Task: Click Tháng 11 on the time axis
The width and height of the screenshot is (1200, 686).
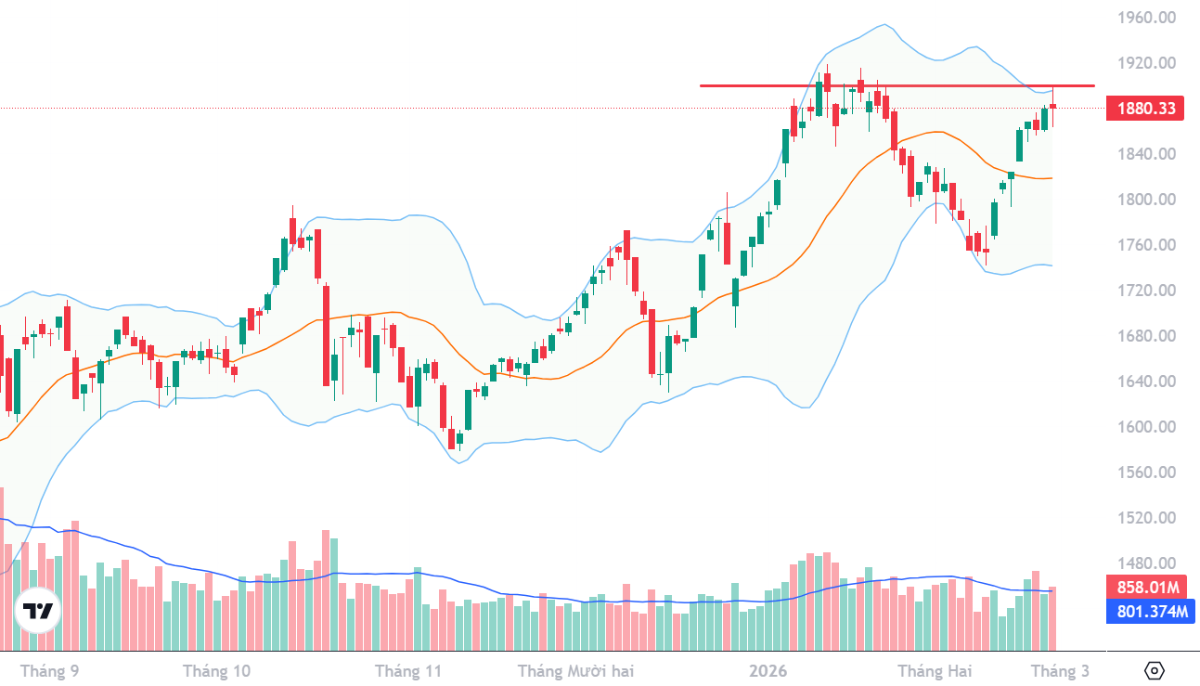Action: coord(407,670)
